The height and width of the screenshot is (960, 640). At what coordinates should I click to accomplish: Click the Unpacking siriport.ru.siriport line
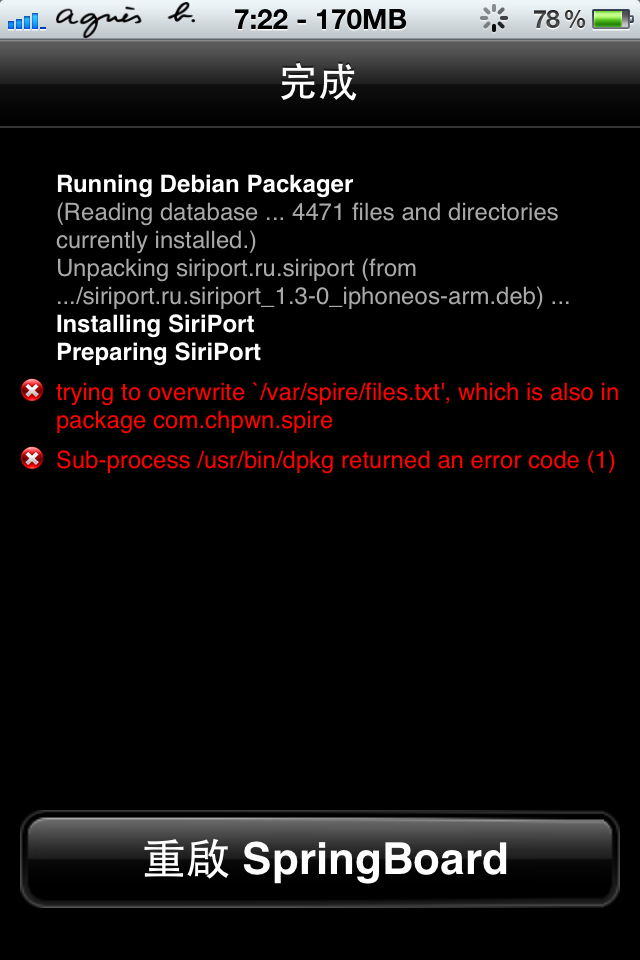(x=236, y=268)
